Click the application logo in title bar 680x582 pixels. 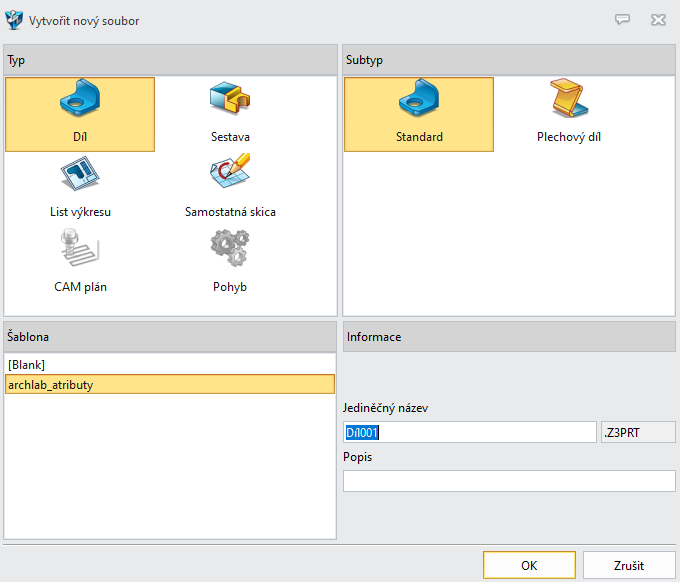click(x=14, y=20)
